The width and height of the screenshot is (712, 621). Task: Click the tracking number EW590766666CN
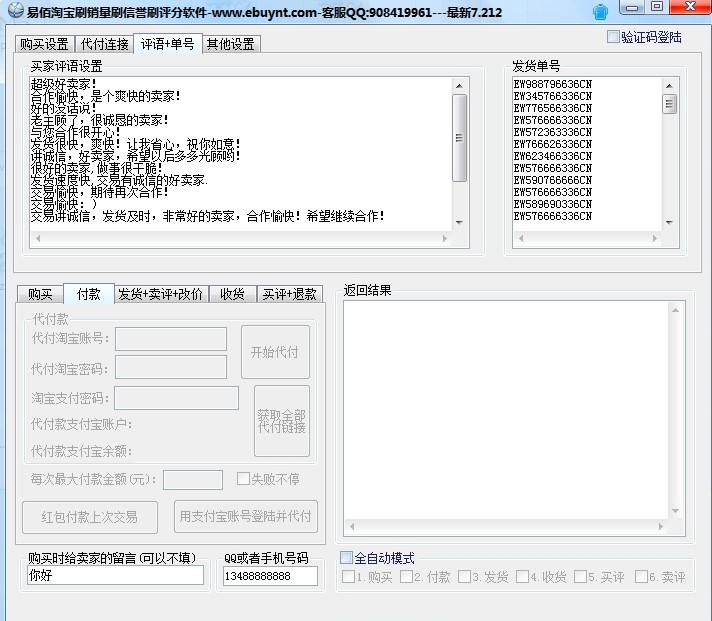coord(553,180)
